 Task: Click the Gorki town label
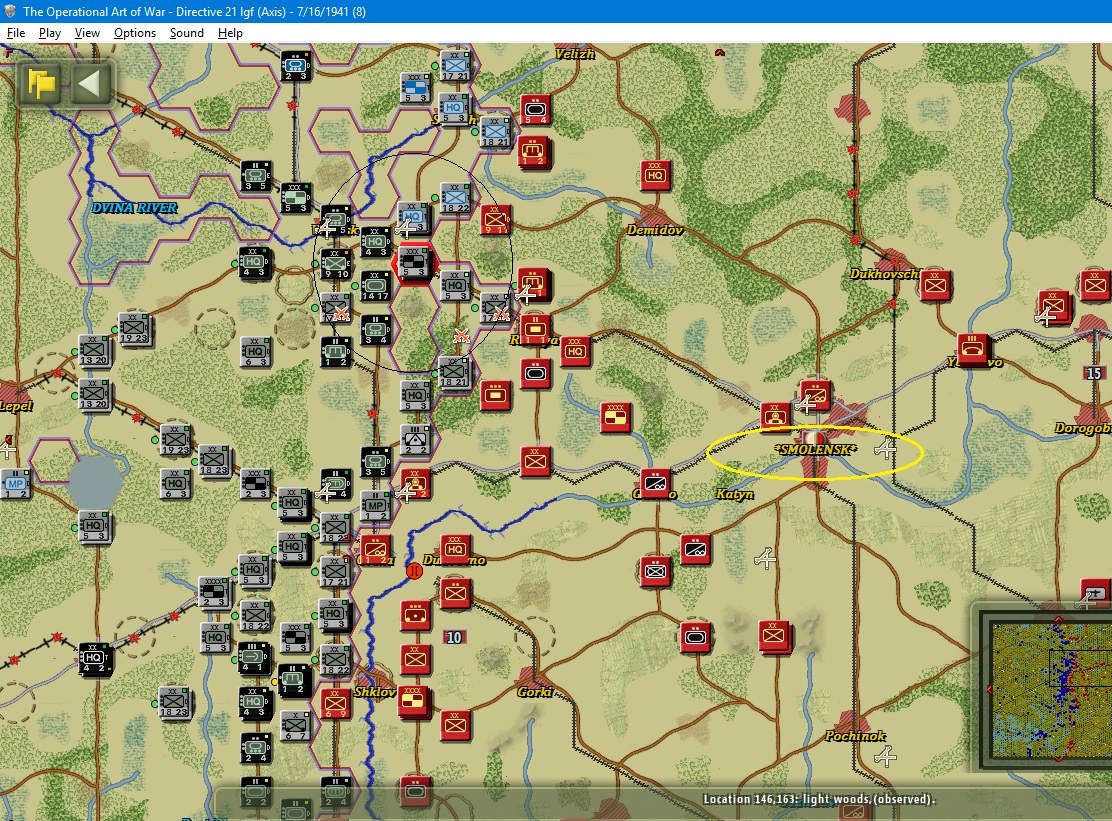tap(535, 692)
